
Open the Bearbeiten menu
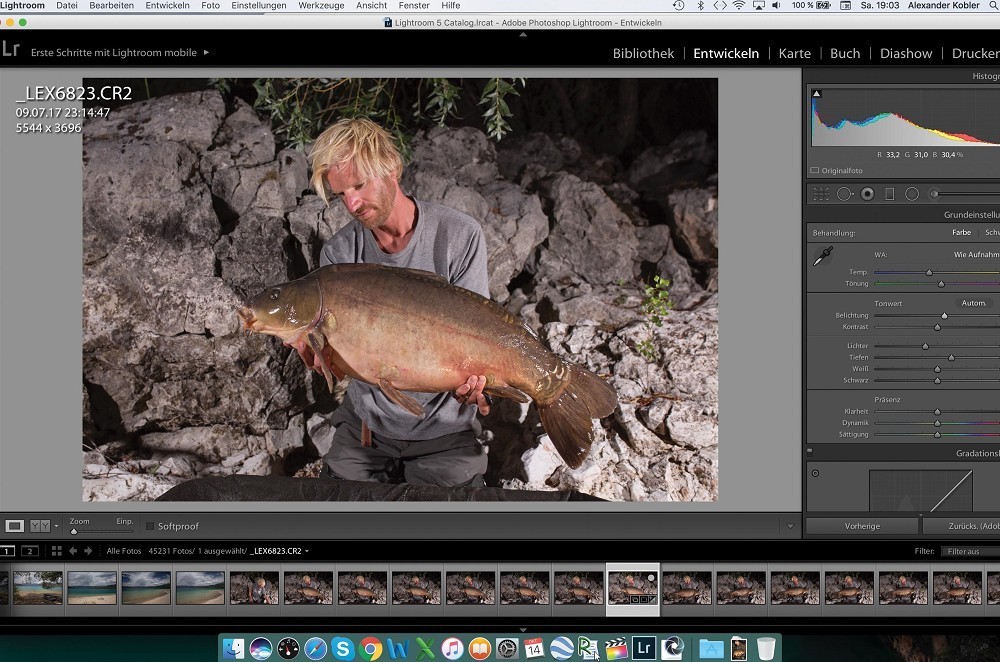tap(112, 5)
